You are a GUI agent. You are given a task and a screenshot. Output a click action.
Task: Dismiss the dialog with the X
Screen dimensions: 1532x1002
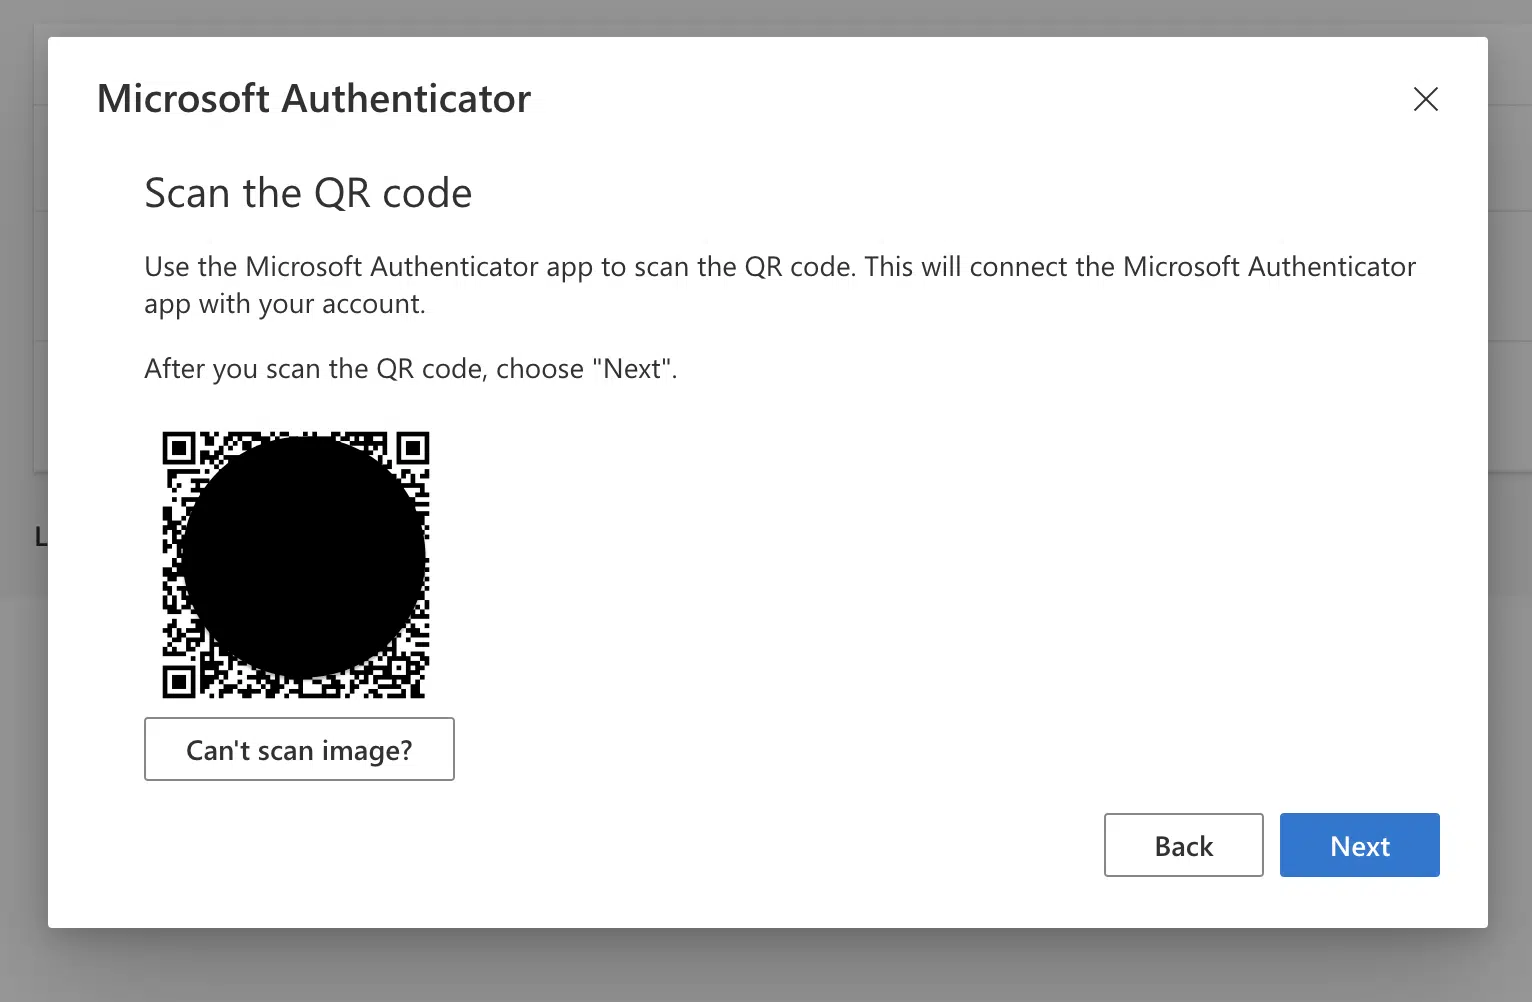point(1425,99)
